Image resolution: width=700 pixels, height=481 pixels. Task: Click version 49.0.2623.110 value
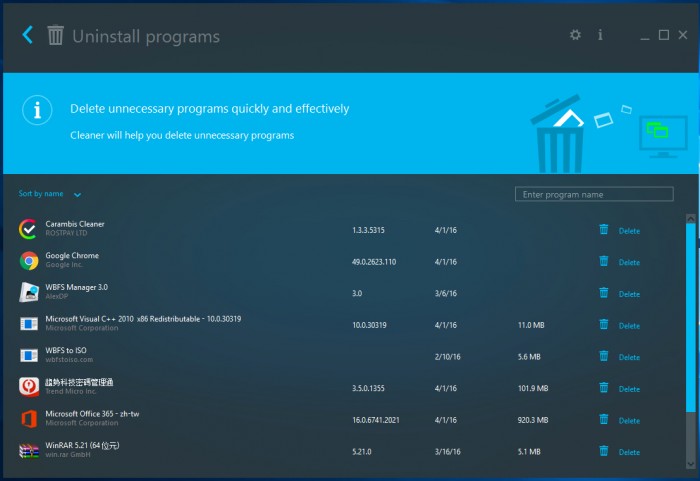point(374,262)
